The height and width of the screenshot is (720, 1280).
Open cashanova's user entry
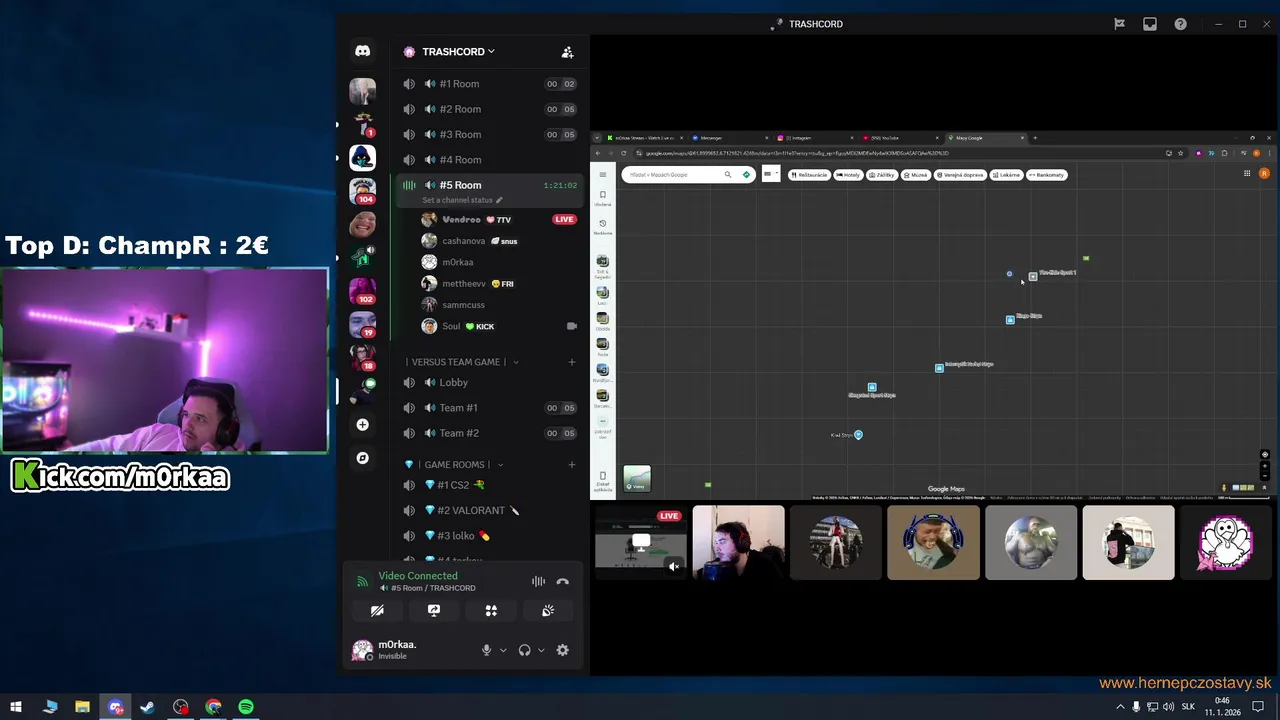click(500, 241)
